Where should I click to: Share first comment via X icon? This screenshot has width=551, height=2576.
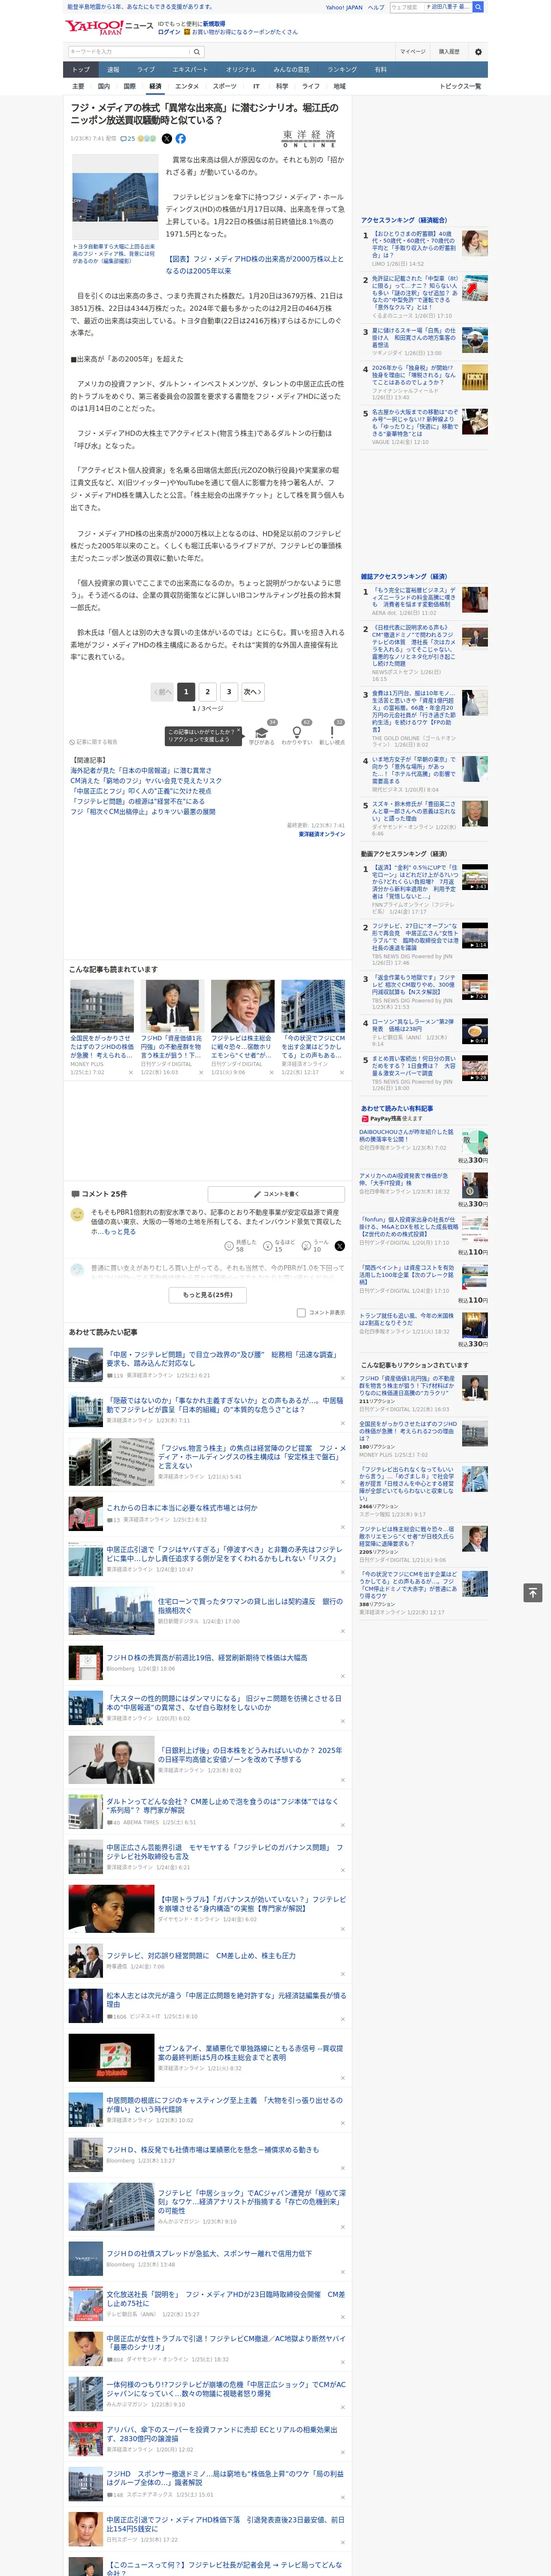[x=339, y=1246]
